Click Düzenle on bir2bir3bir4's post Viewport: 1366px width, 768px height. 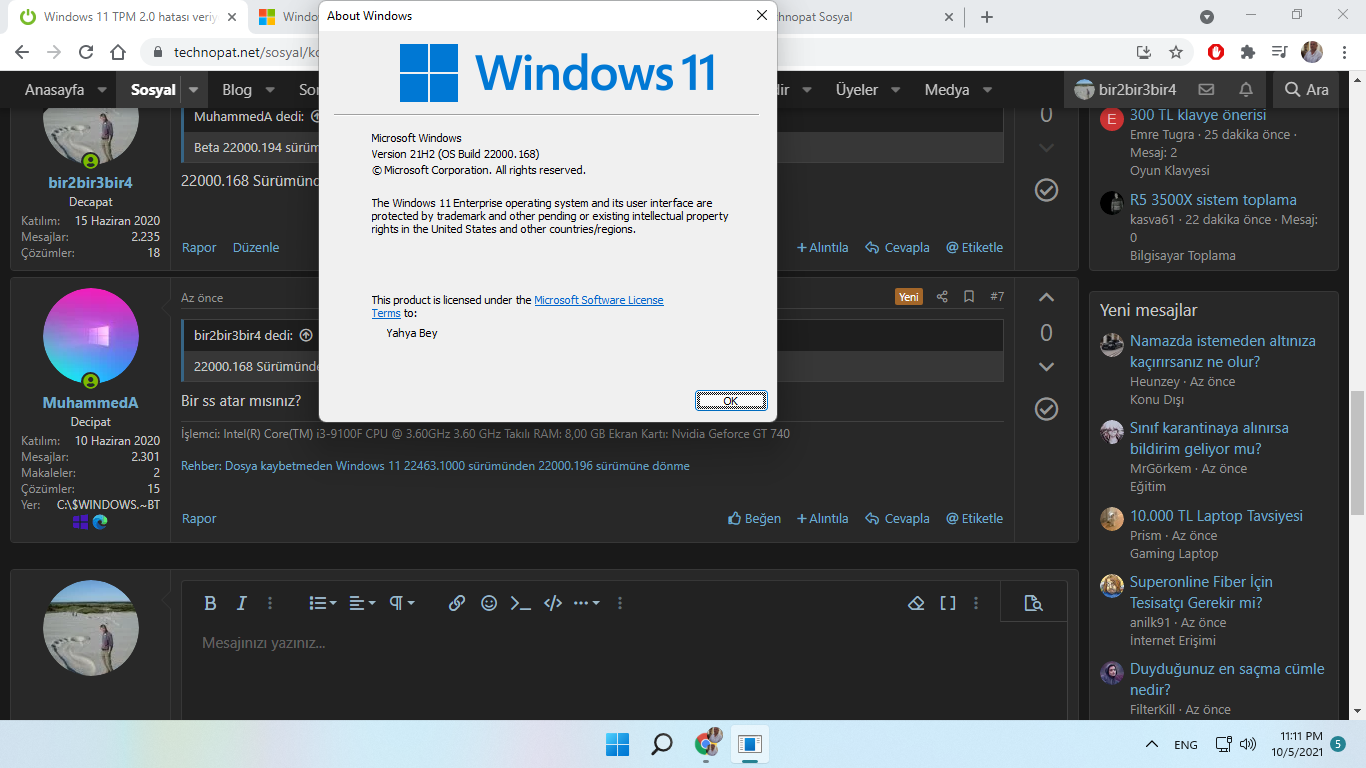(256, 247)
